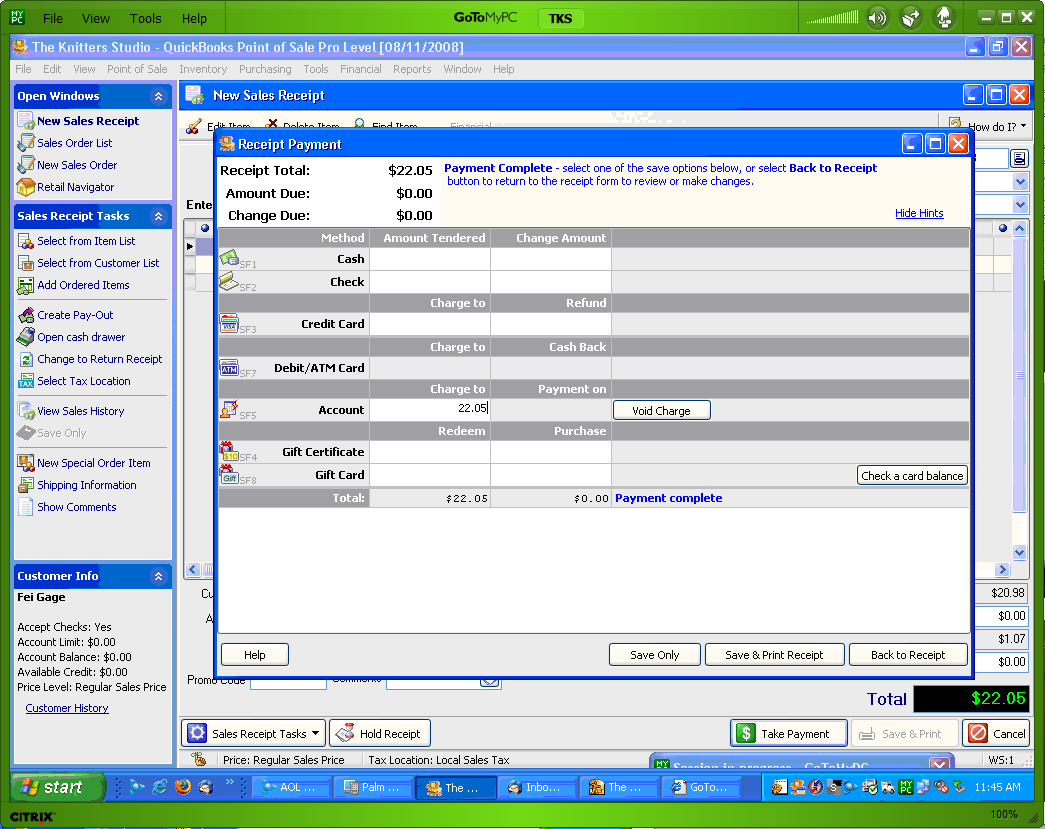Click the Cash Amount Tendered field
This screenshot has width=1045, height=829.
[430, 259]
